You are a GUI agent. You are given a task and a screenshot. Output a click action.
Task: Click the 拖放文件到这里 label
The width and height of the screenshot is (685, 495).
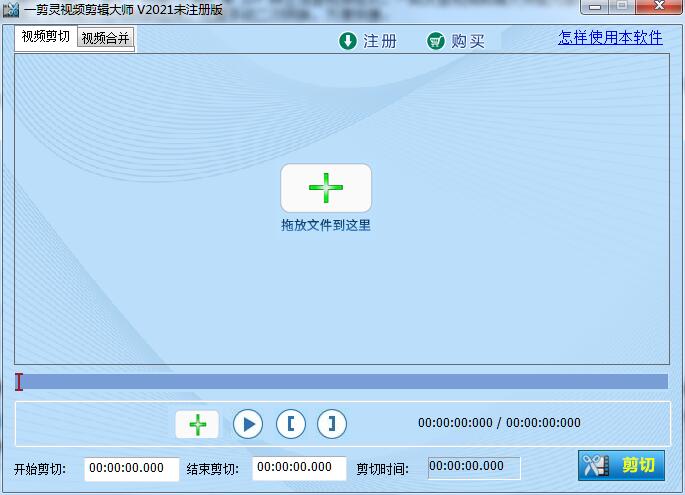326,225
